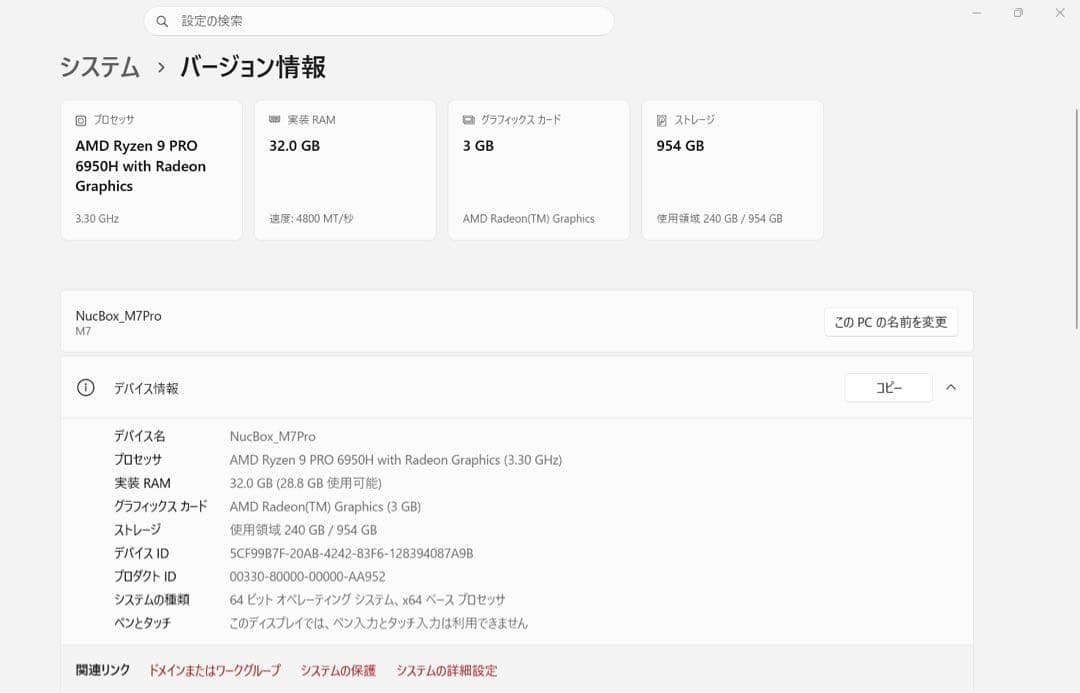This screenshot has height=693, width=1080.
Task: Click the search magnifier icon
Action: pos(163,21)
